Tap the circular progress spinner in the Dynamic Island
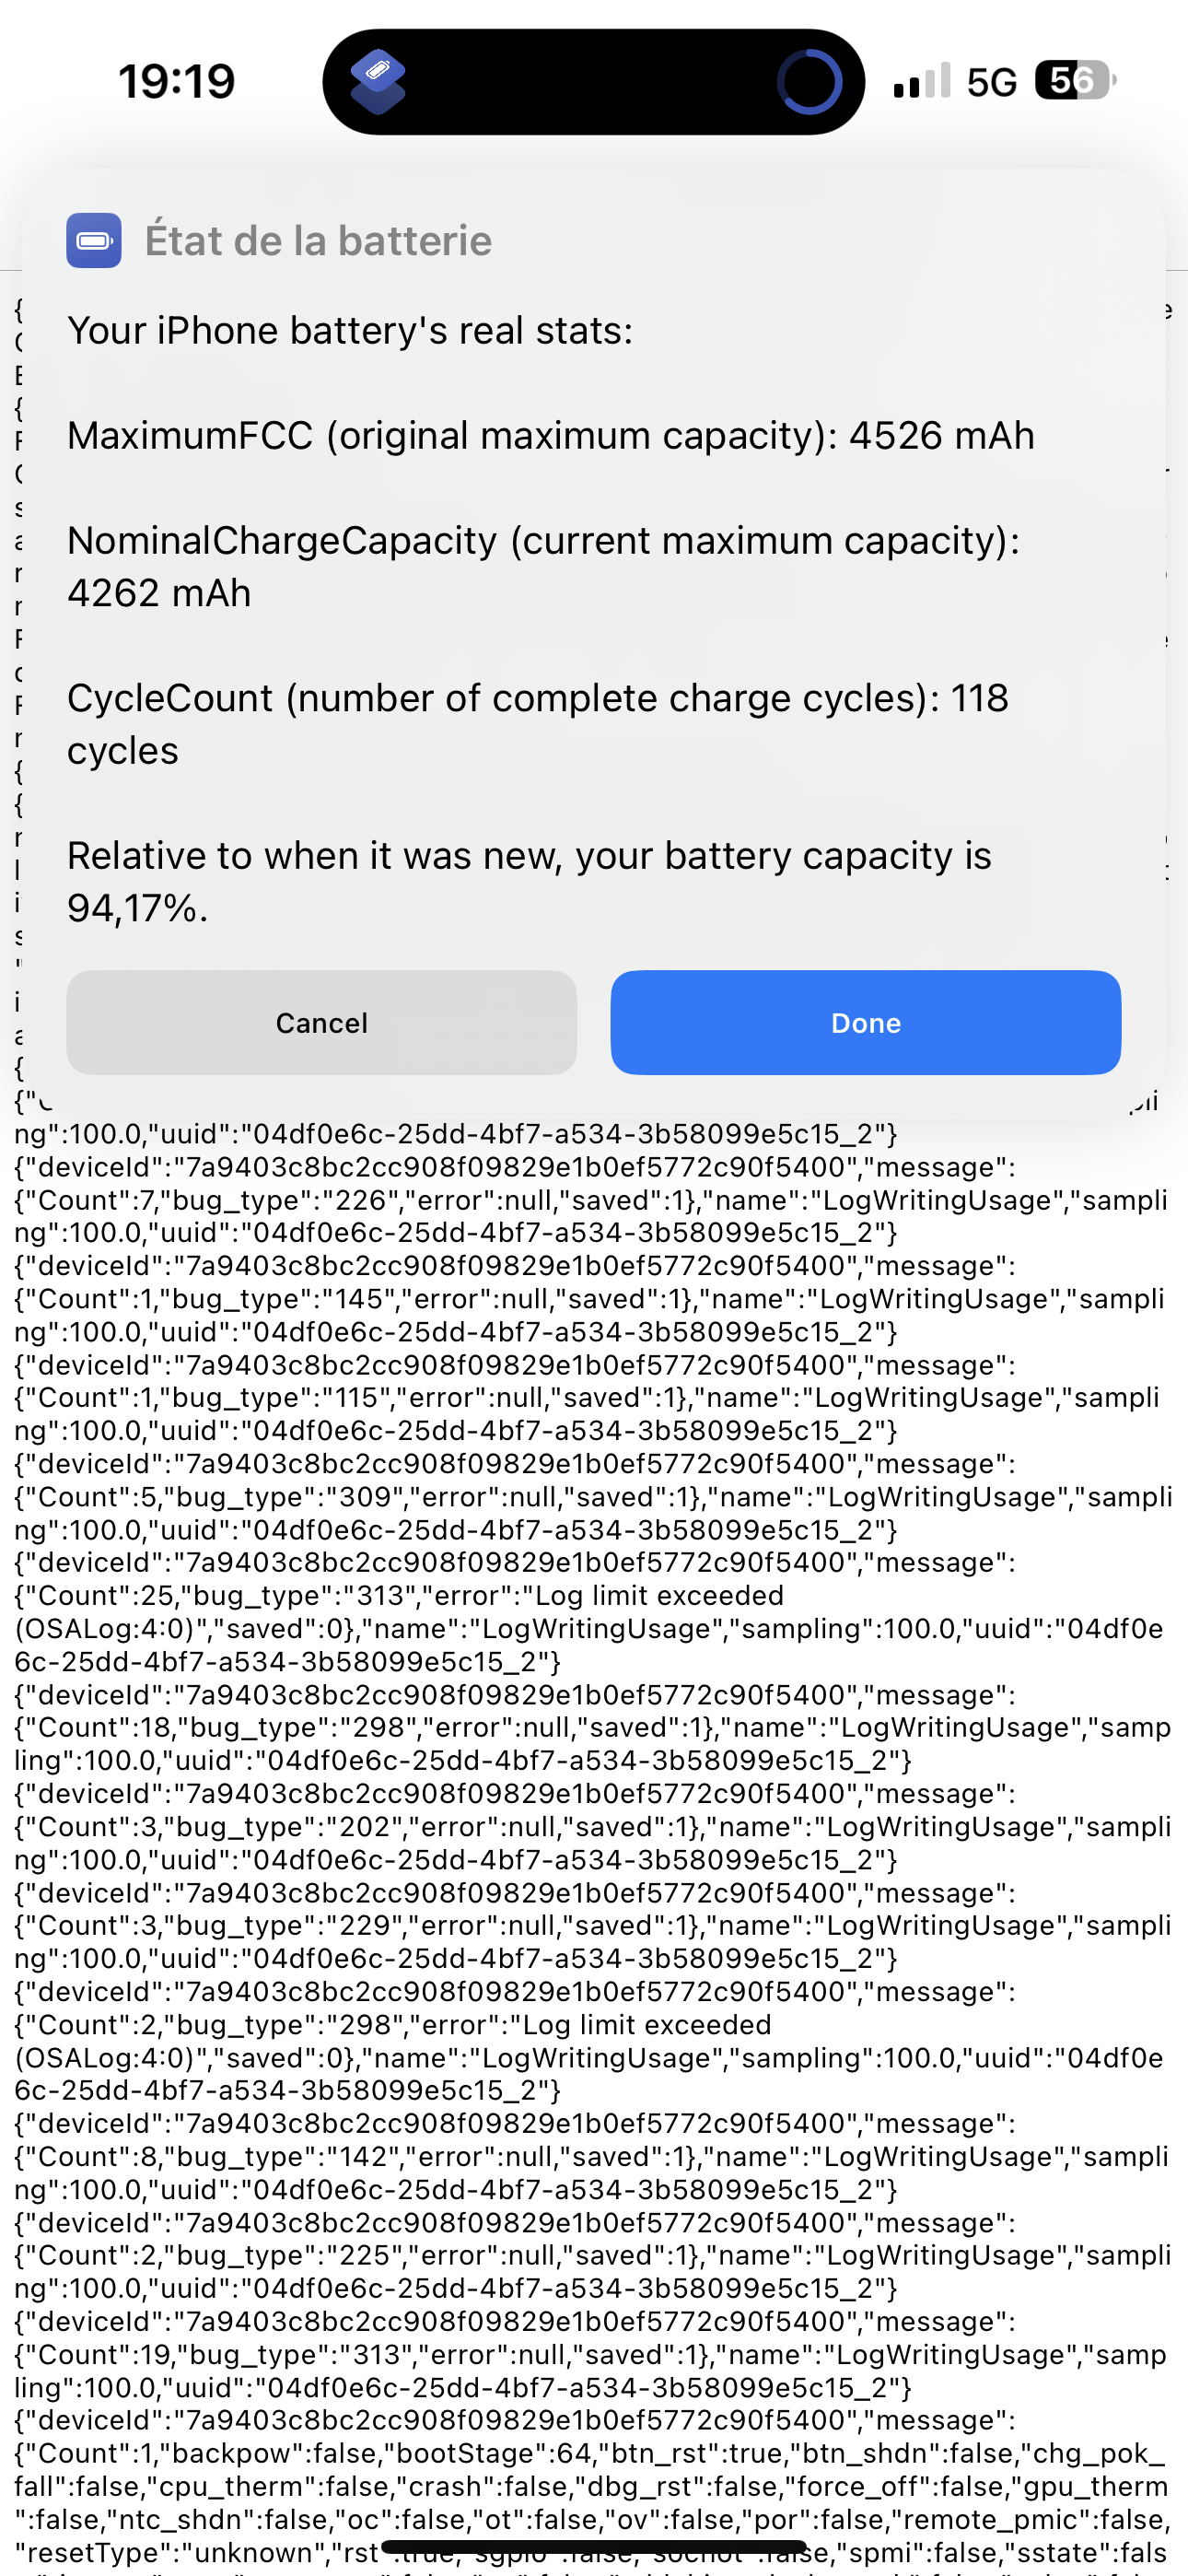The width and height of the screenshot is (1188, 2576). pyautogui.click(x=809, y=81)
